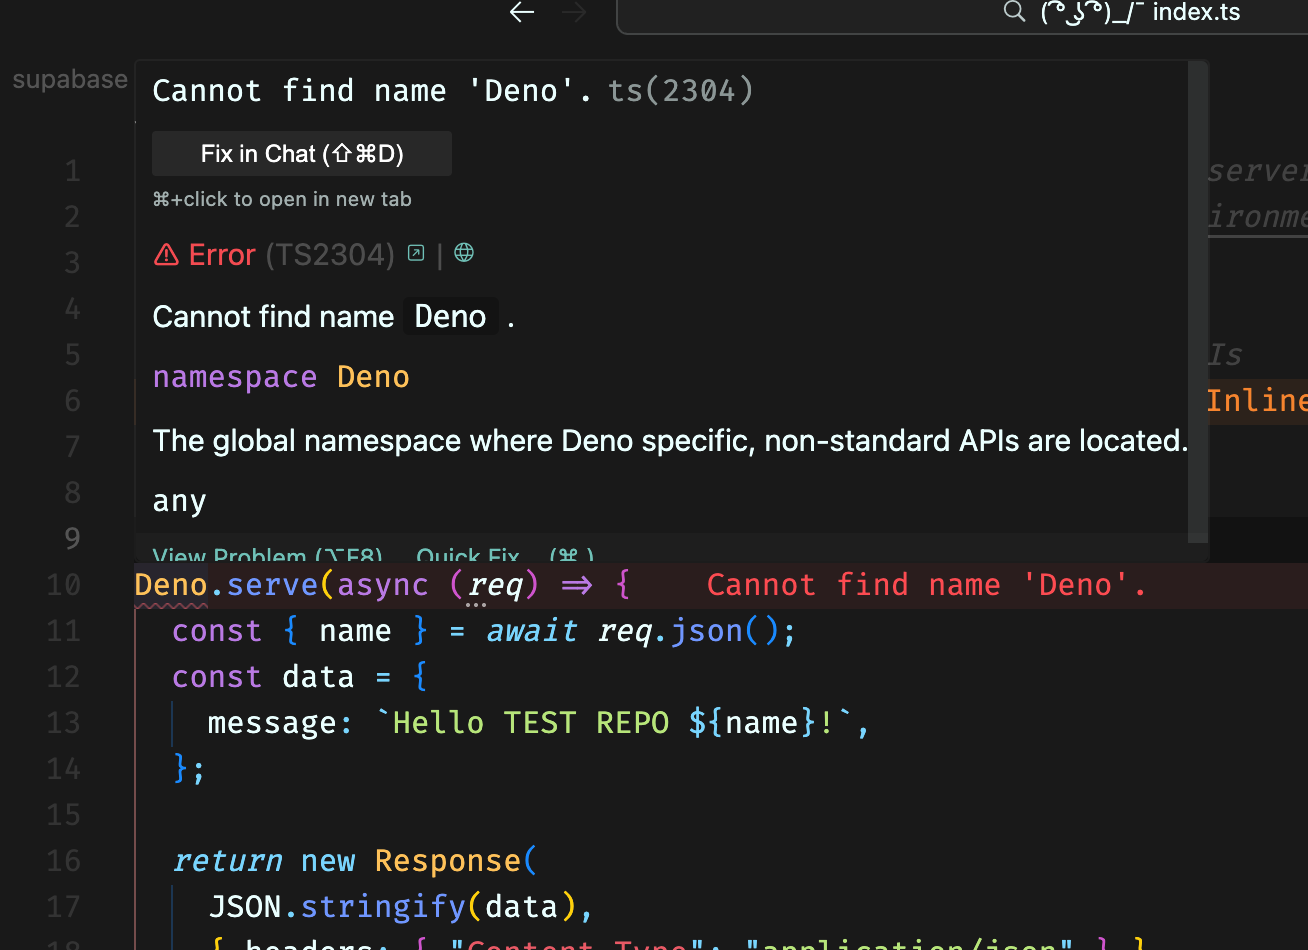Click supabase breadcrumb item
Image resolution: width=1308 pixels, height=950 pixels.
coord(70,80)
